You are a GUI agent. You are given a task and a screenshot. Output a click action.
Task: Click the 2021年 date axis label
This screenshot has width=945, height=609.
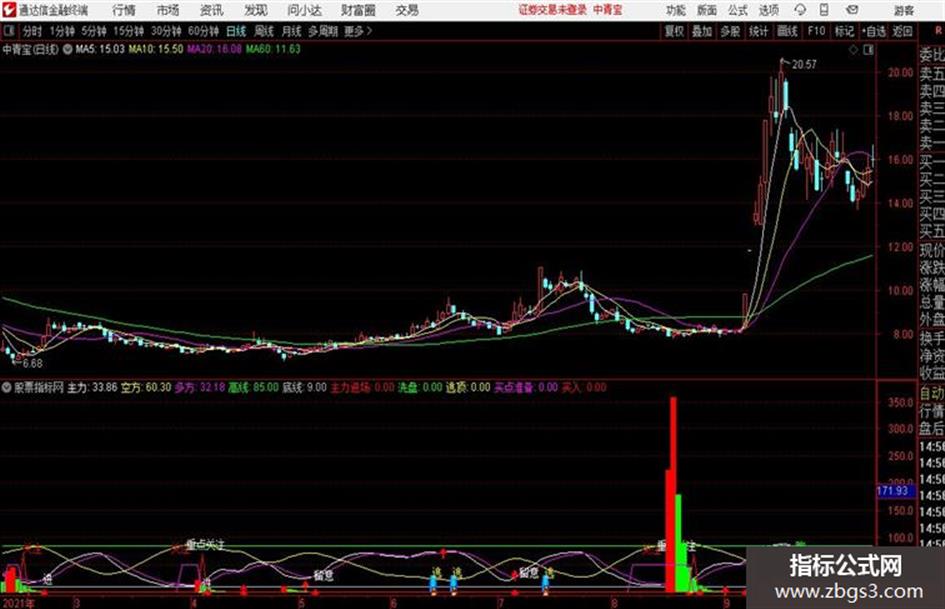18,603
